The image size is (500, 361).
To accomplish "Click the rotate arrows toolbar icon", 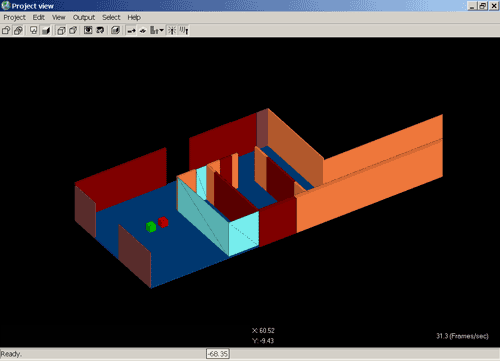I will 100,30.
